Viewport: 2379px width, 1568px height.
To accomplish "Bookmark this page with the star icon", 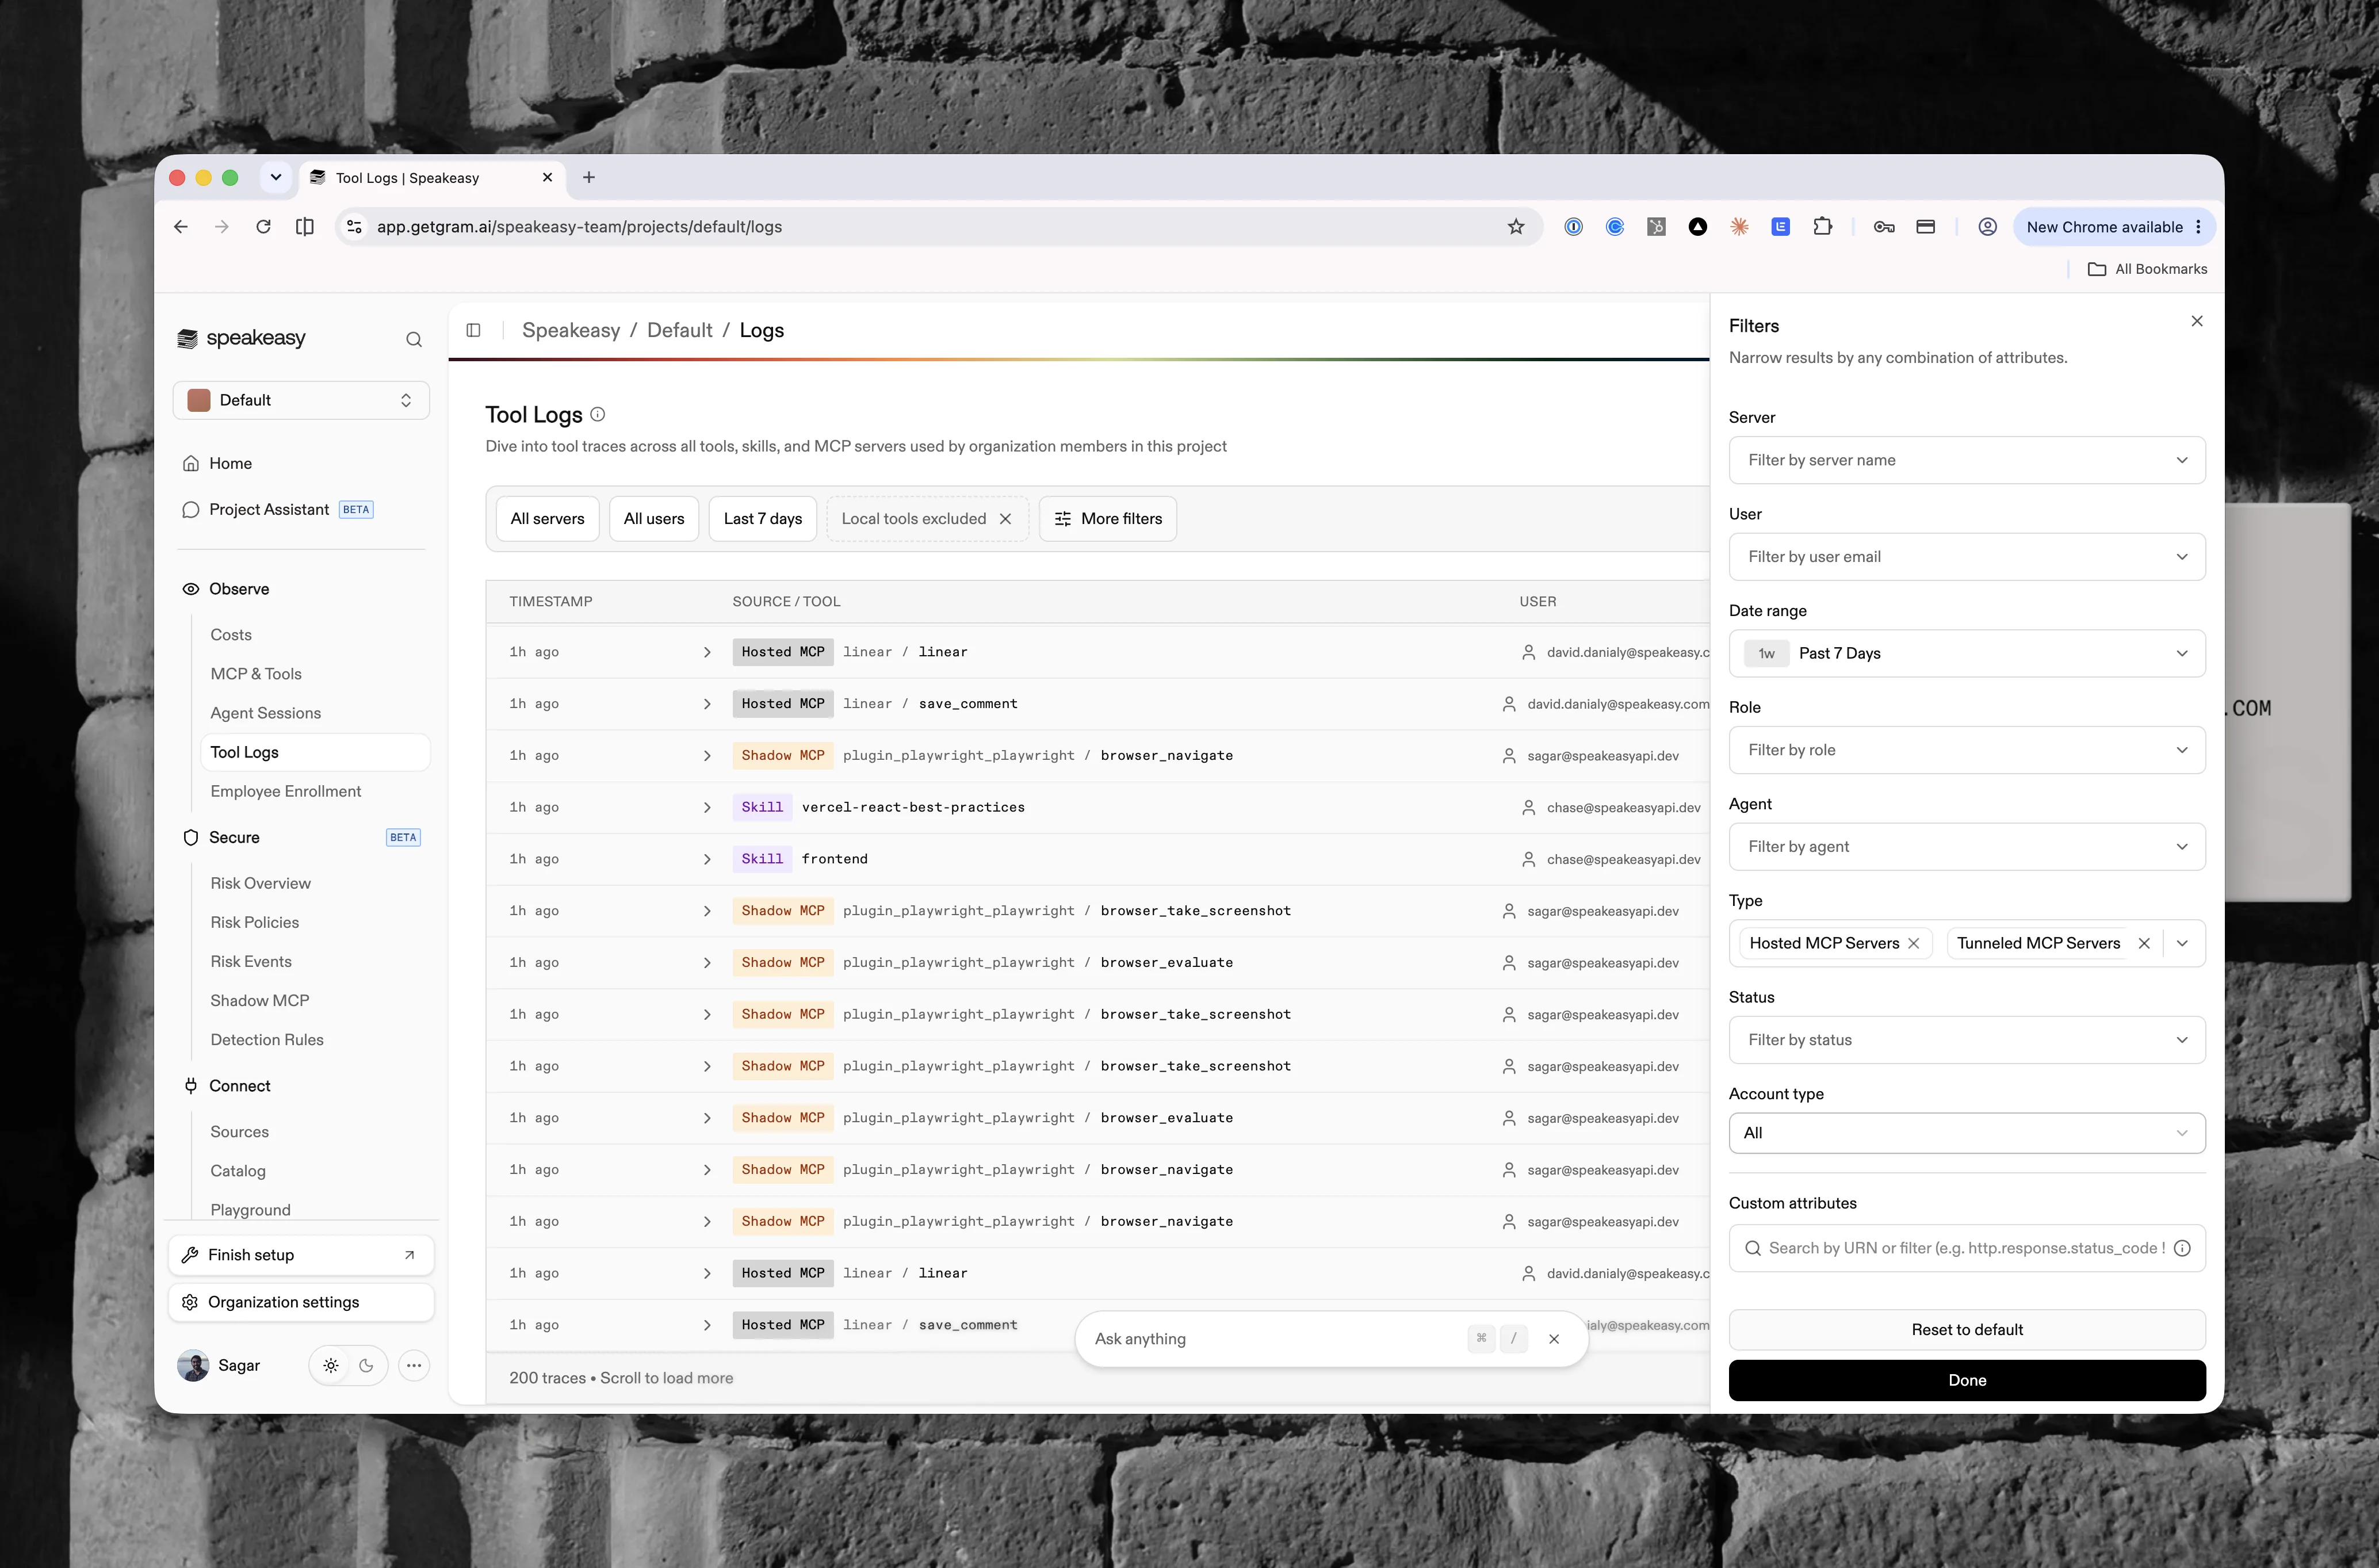I will (x=1515, y=227).
